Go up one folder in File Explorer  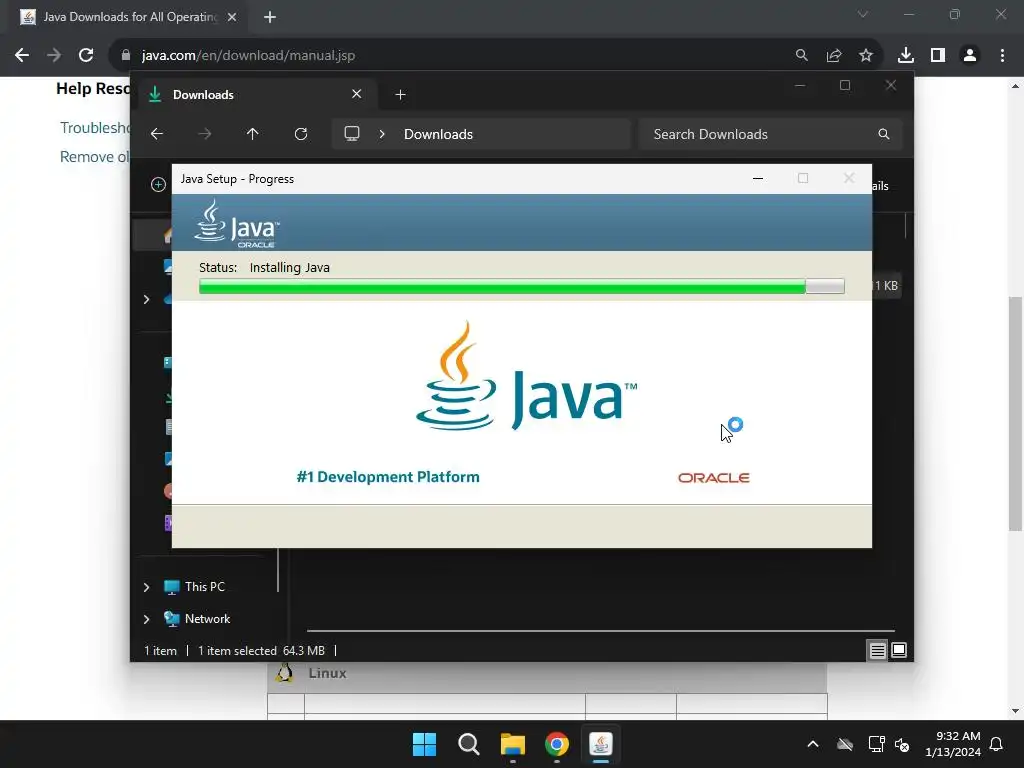click(253, 134)
